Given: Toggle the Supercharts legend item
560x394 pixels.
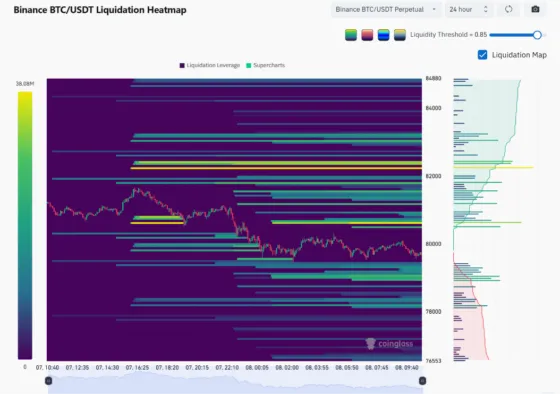Looking at the screenshot, I should point(265,65).
